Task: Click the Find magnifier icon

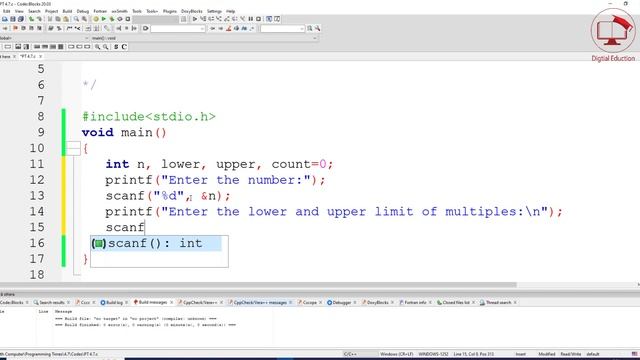Action: point(76,19)
